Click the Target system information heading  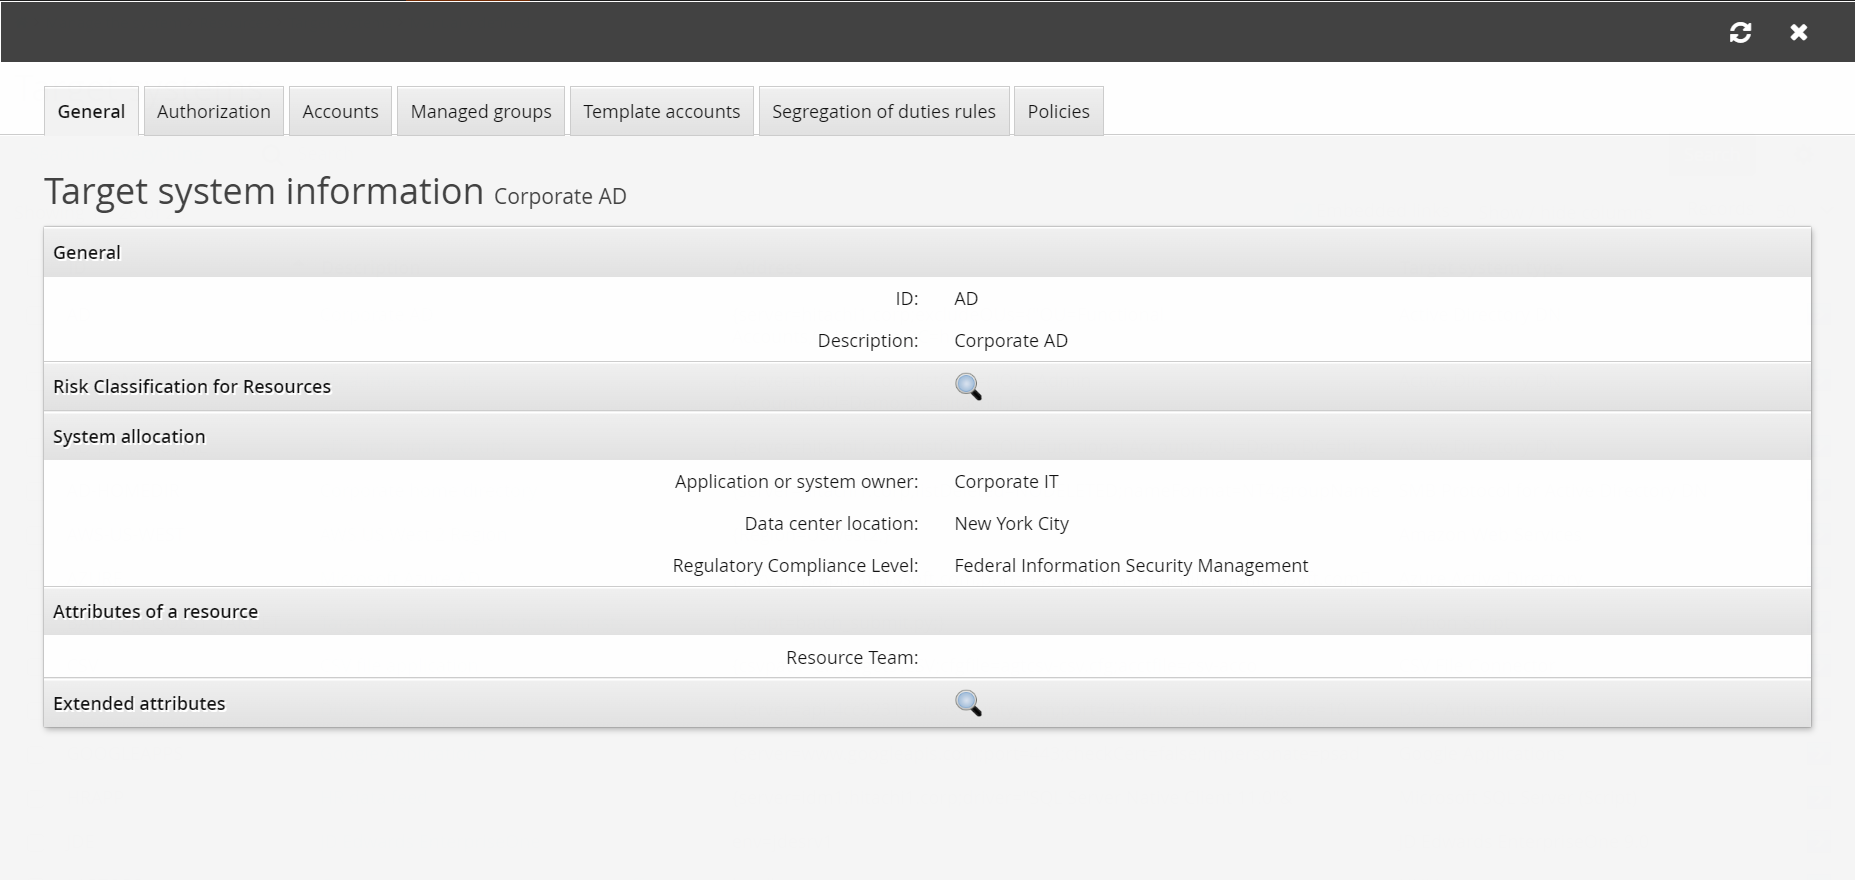264,192
